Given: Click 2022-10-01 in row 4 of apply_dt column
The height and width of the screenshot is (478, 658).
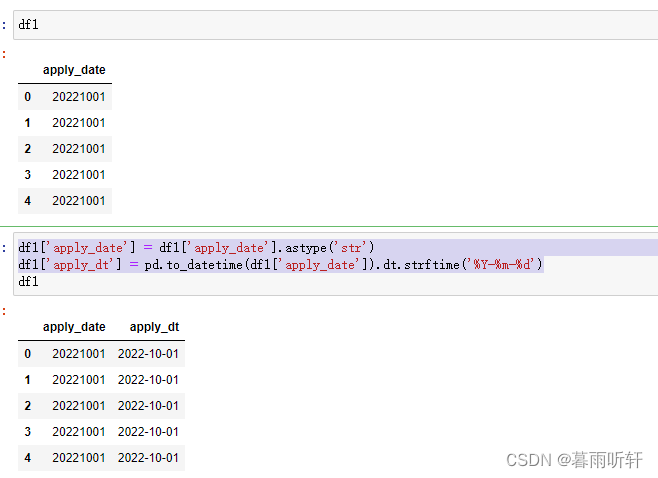Looking at the screenshot, I should (148, 458).
